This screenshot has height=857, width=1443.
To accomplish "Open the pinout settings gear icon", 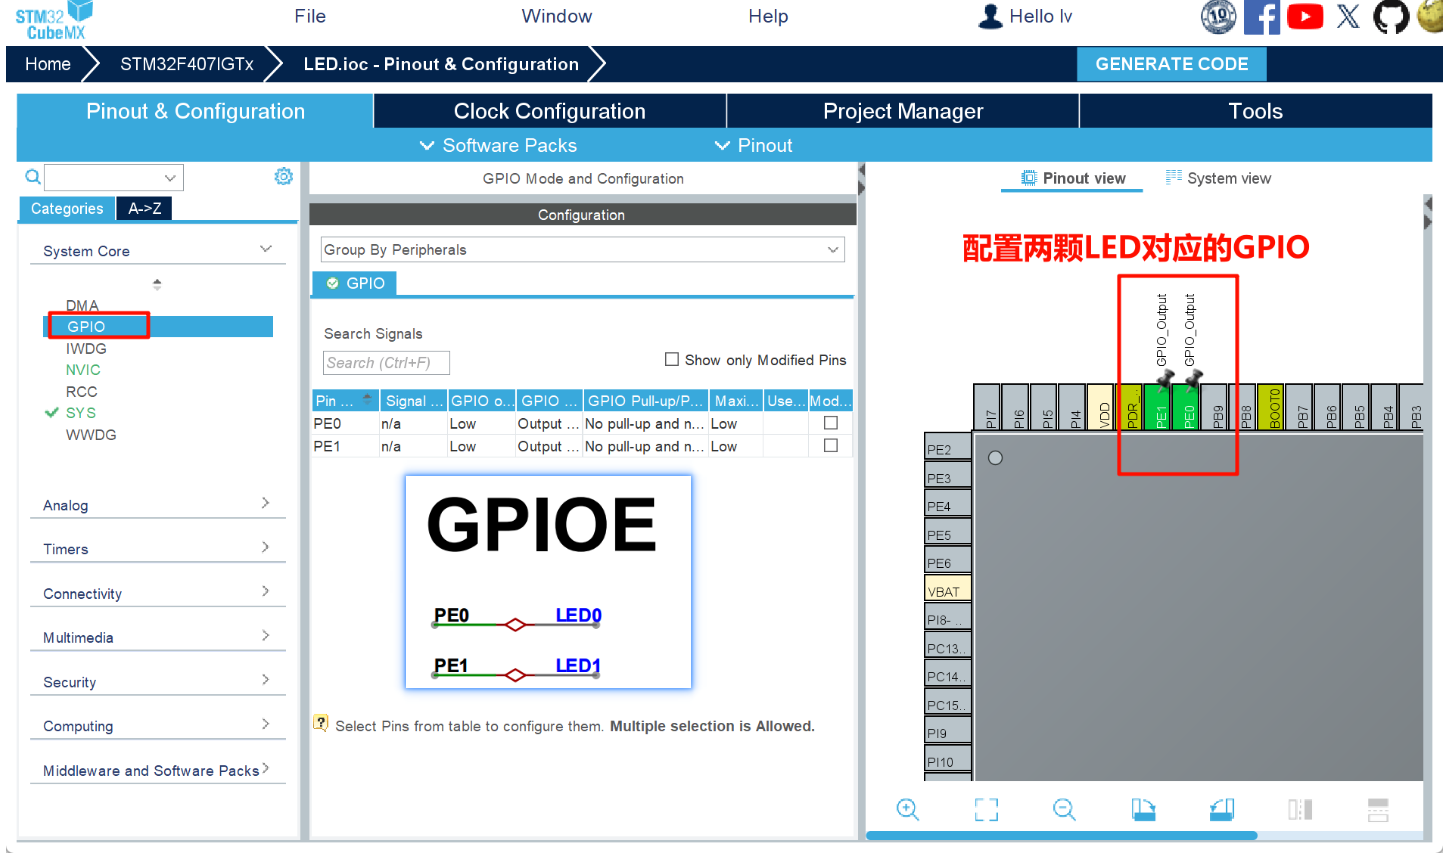I will 283,176.
